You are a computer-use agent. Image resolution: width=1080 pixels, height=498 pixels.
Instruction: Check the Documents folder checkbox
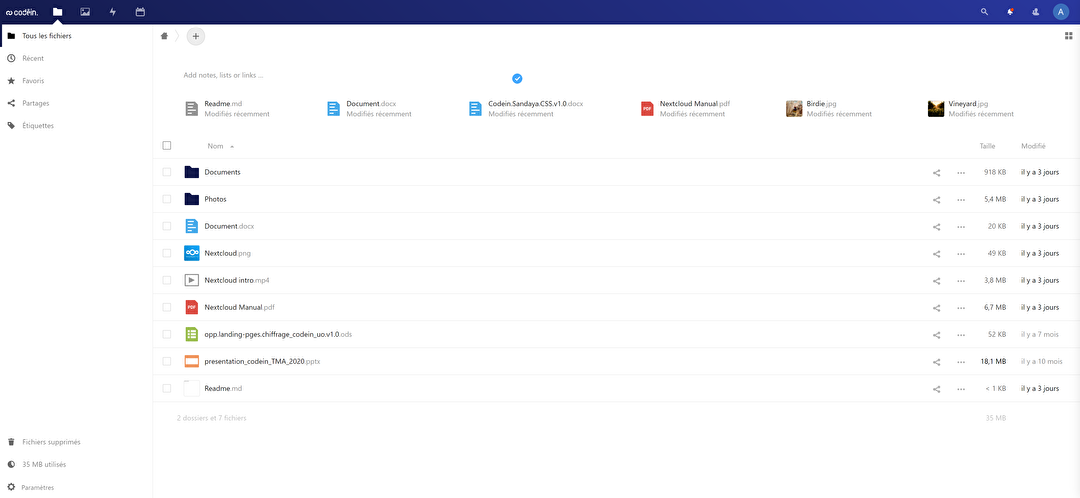pyautogui.click(x=167, y=172)
